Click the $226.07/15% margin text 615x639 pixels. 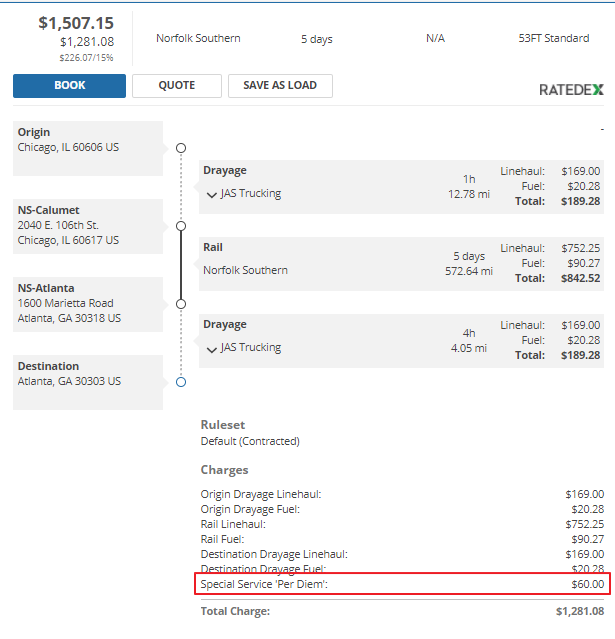point(86,57)
